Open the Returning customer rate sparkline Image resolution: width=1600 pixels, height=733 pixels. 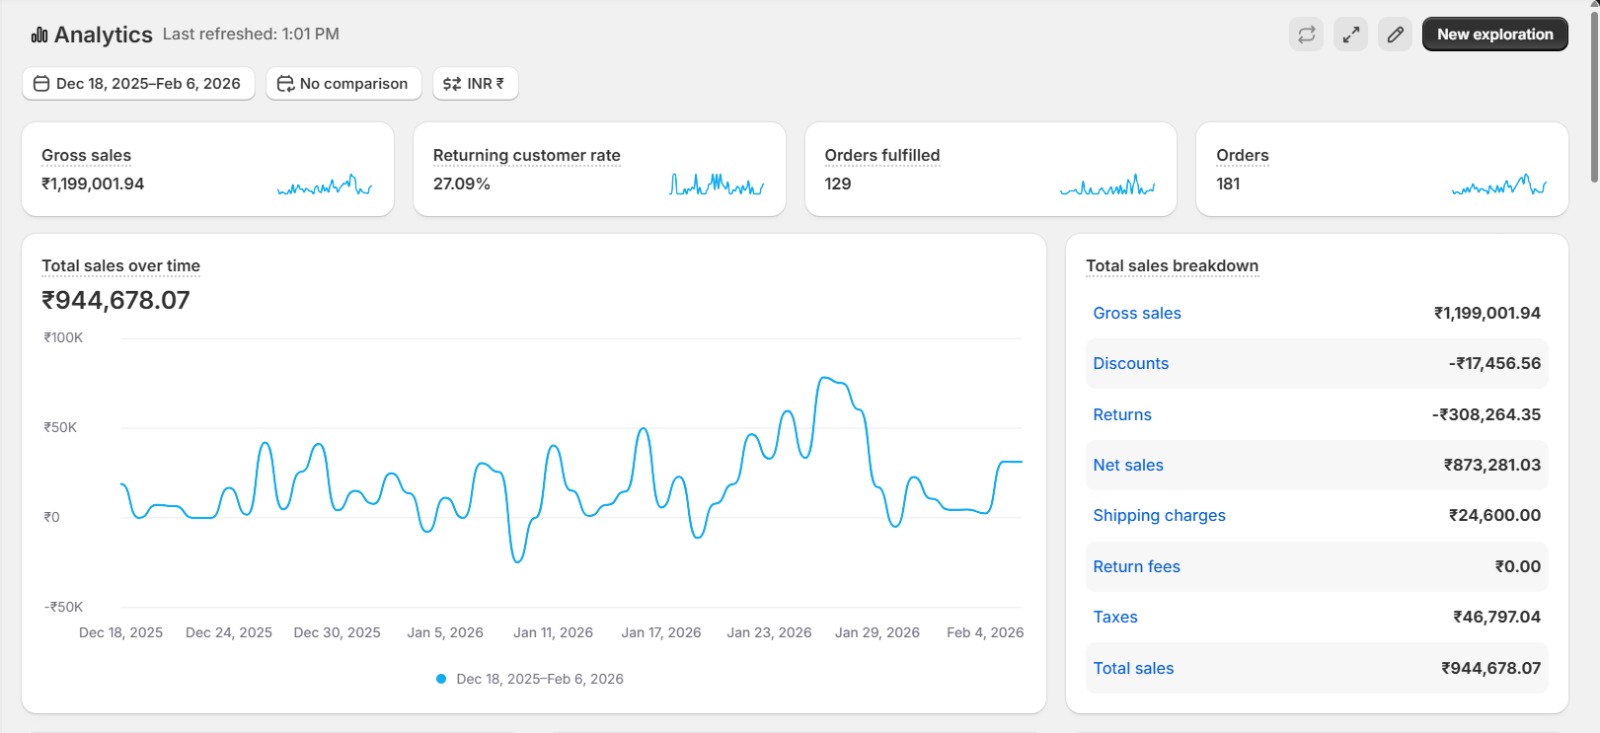coord(716,185)
